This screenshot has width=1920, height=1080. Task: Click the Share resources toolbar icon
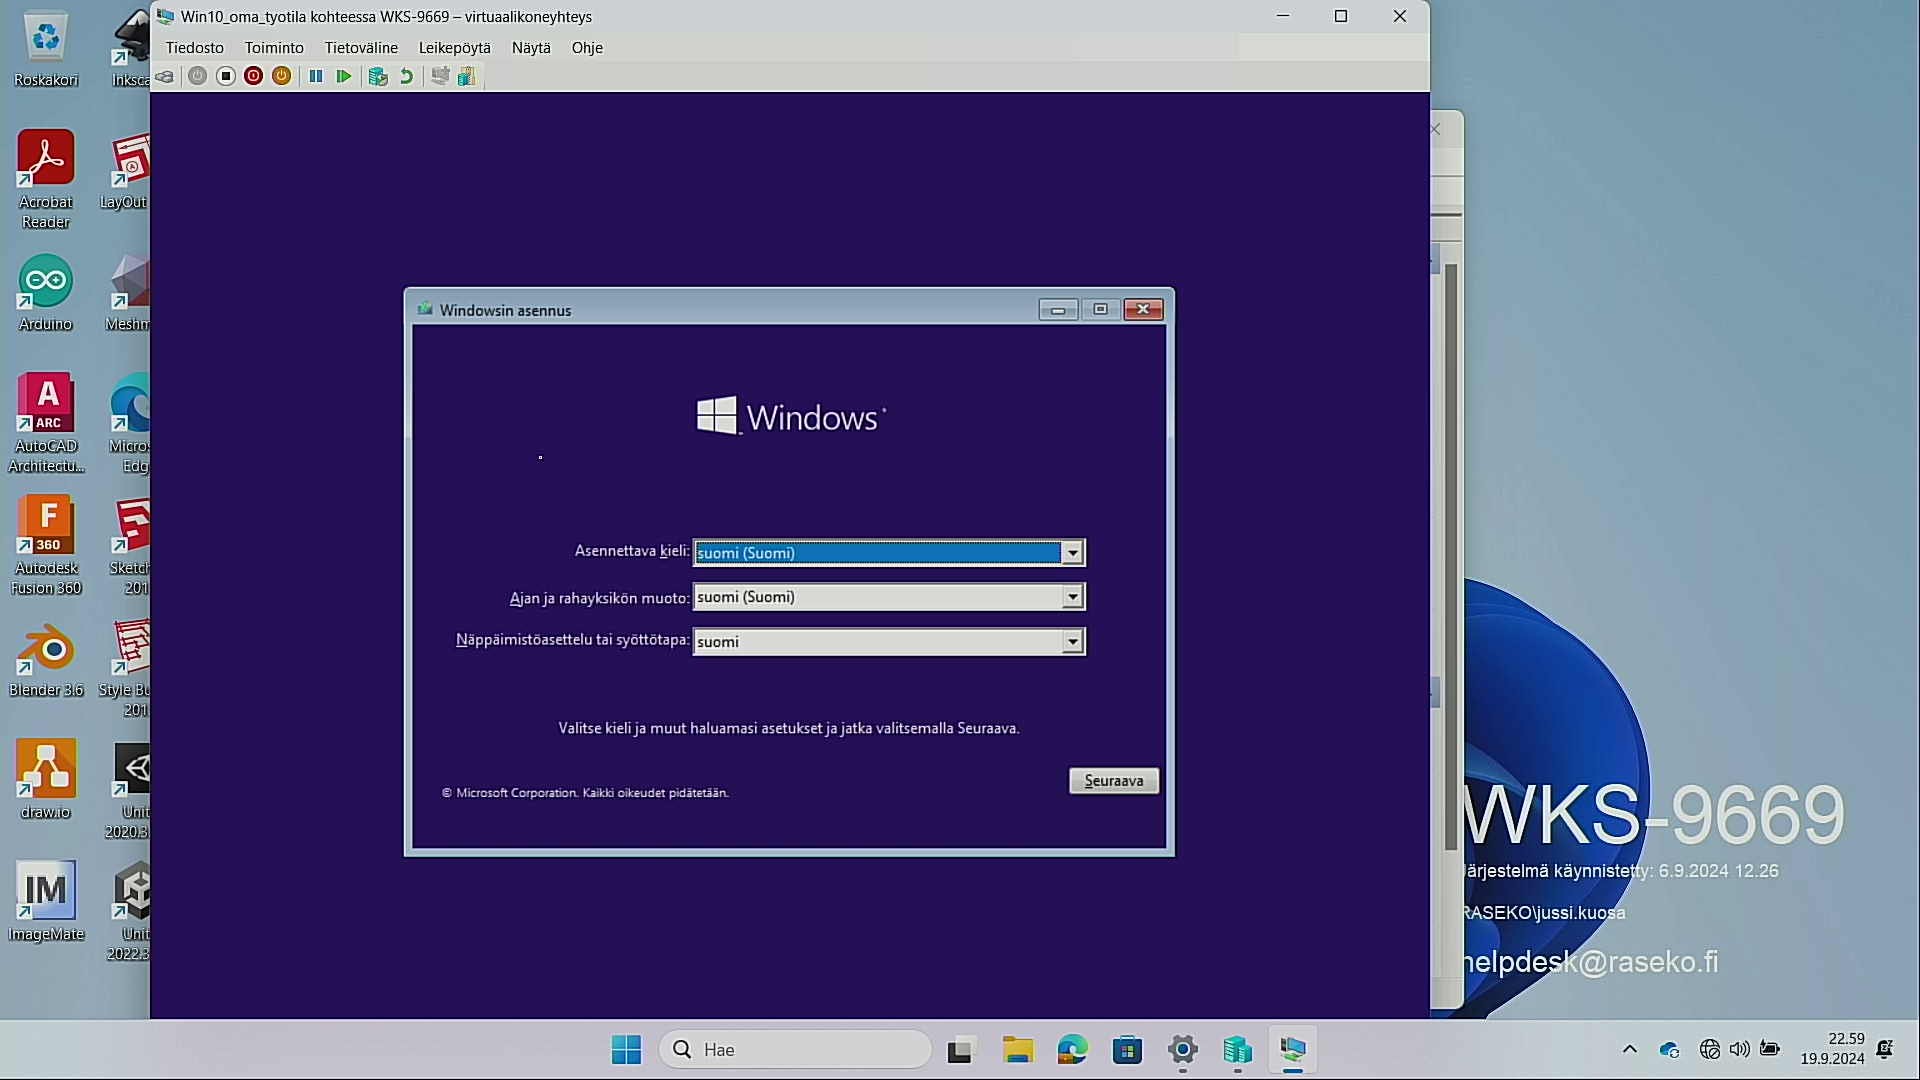coord(467,76)
